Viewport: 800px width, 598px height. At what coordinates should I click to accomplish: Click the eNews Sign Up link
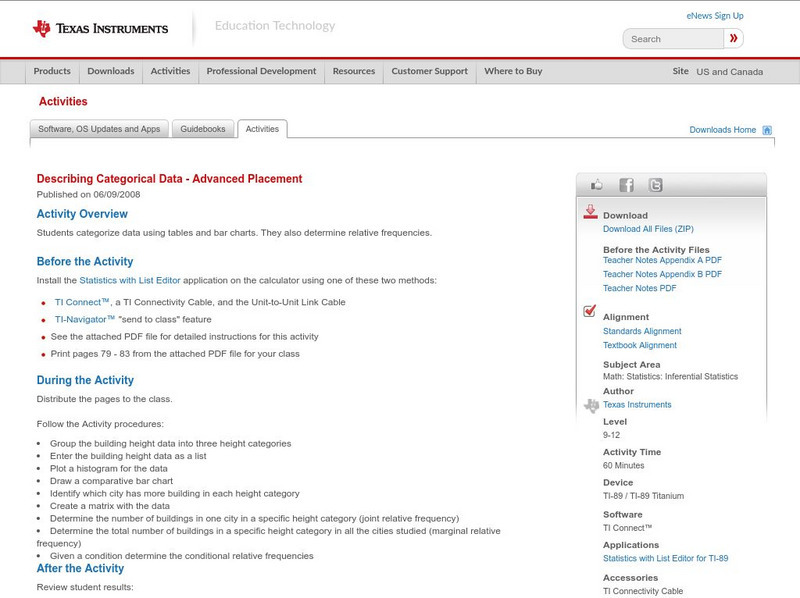pos(715,16)
